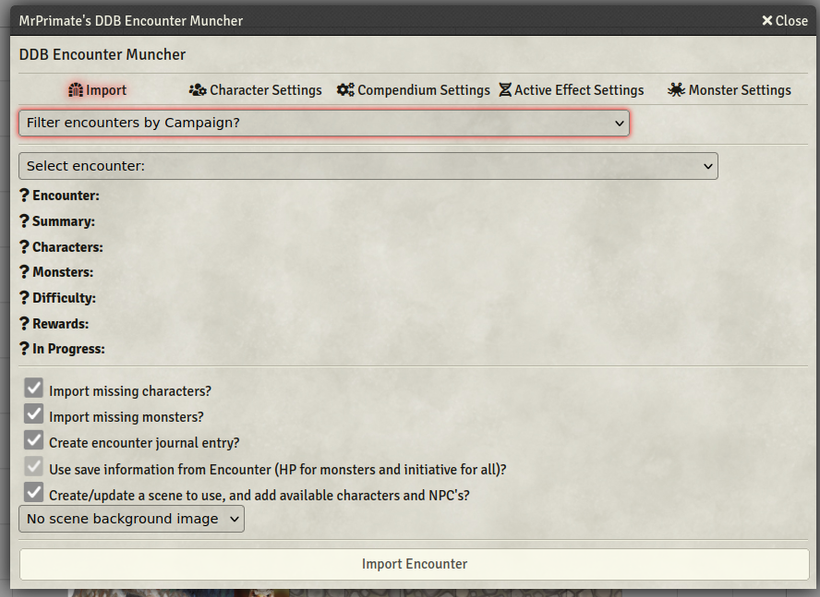Click the Create encounter journal entry? label
The image size is (820, 597).
144,443
